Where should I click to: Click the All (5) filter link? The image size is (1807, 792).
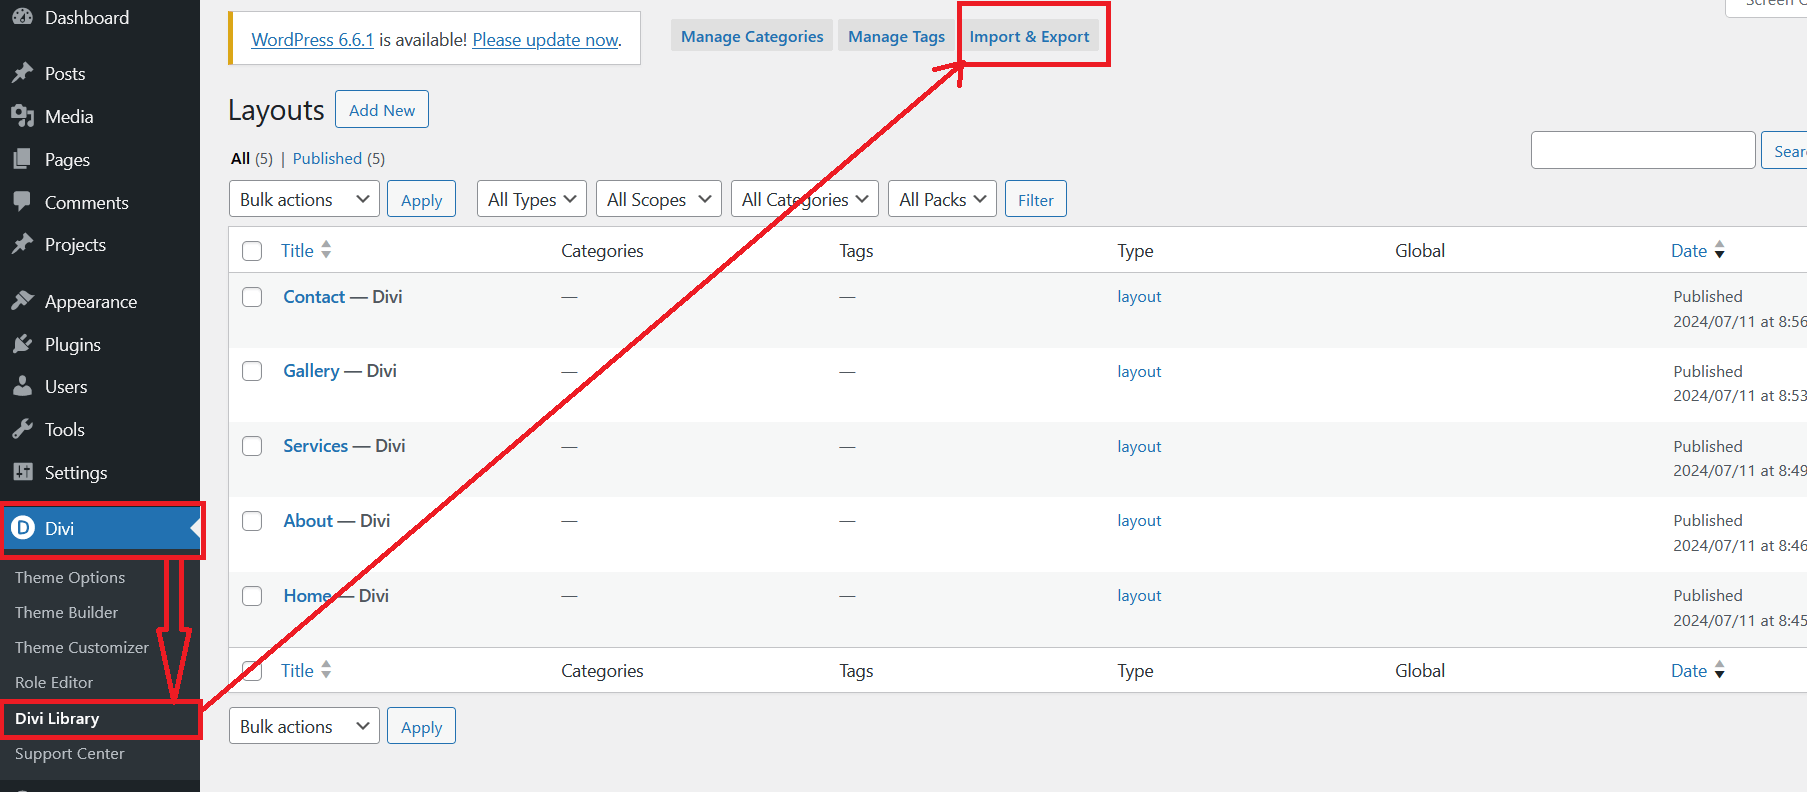tap(252, 158)
